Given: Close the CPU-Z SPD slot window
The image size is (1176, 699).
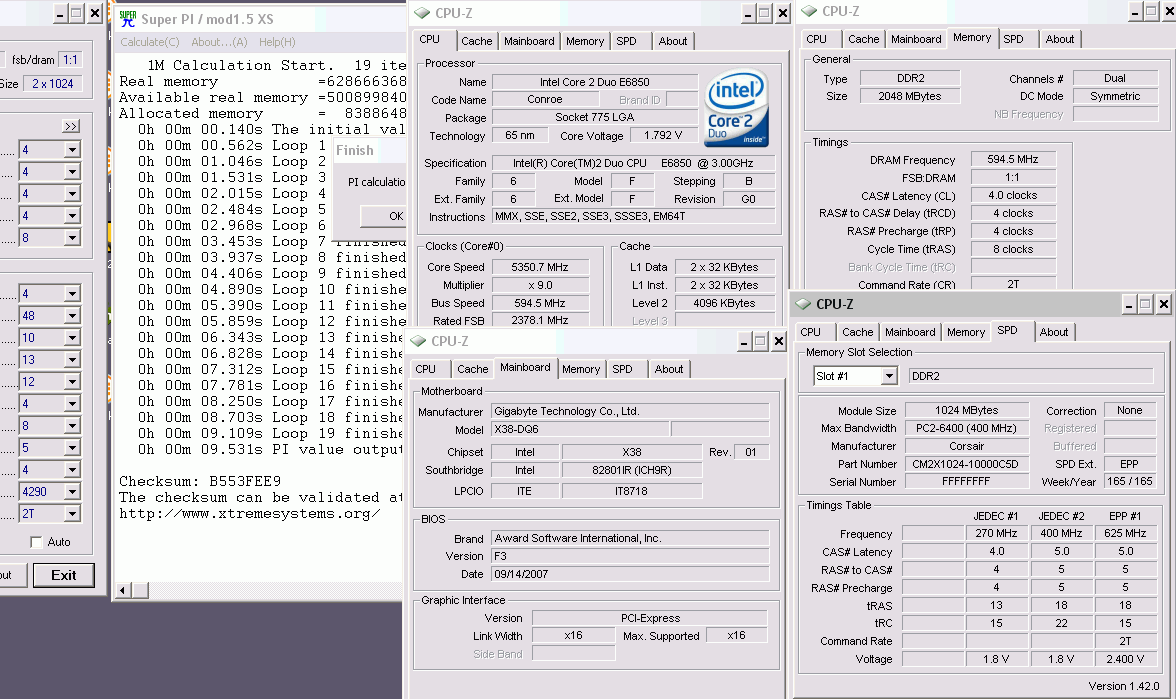Looking at the screenshot, I should (x=1163, y=304).
